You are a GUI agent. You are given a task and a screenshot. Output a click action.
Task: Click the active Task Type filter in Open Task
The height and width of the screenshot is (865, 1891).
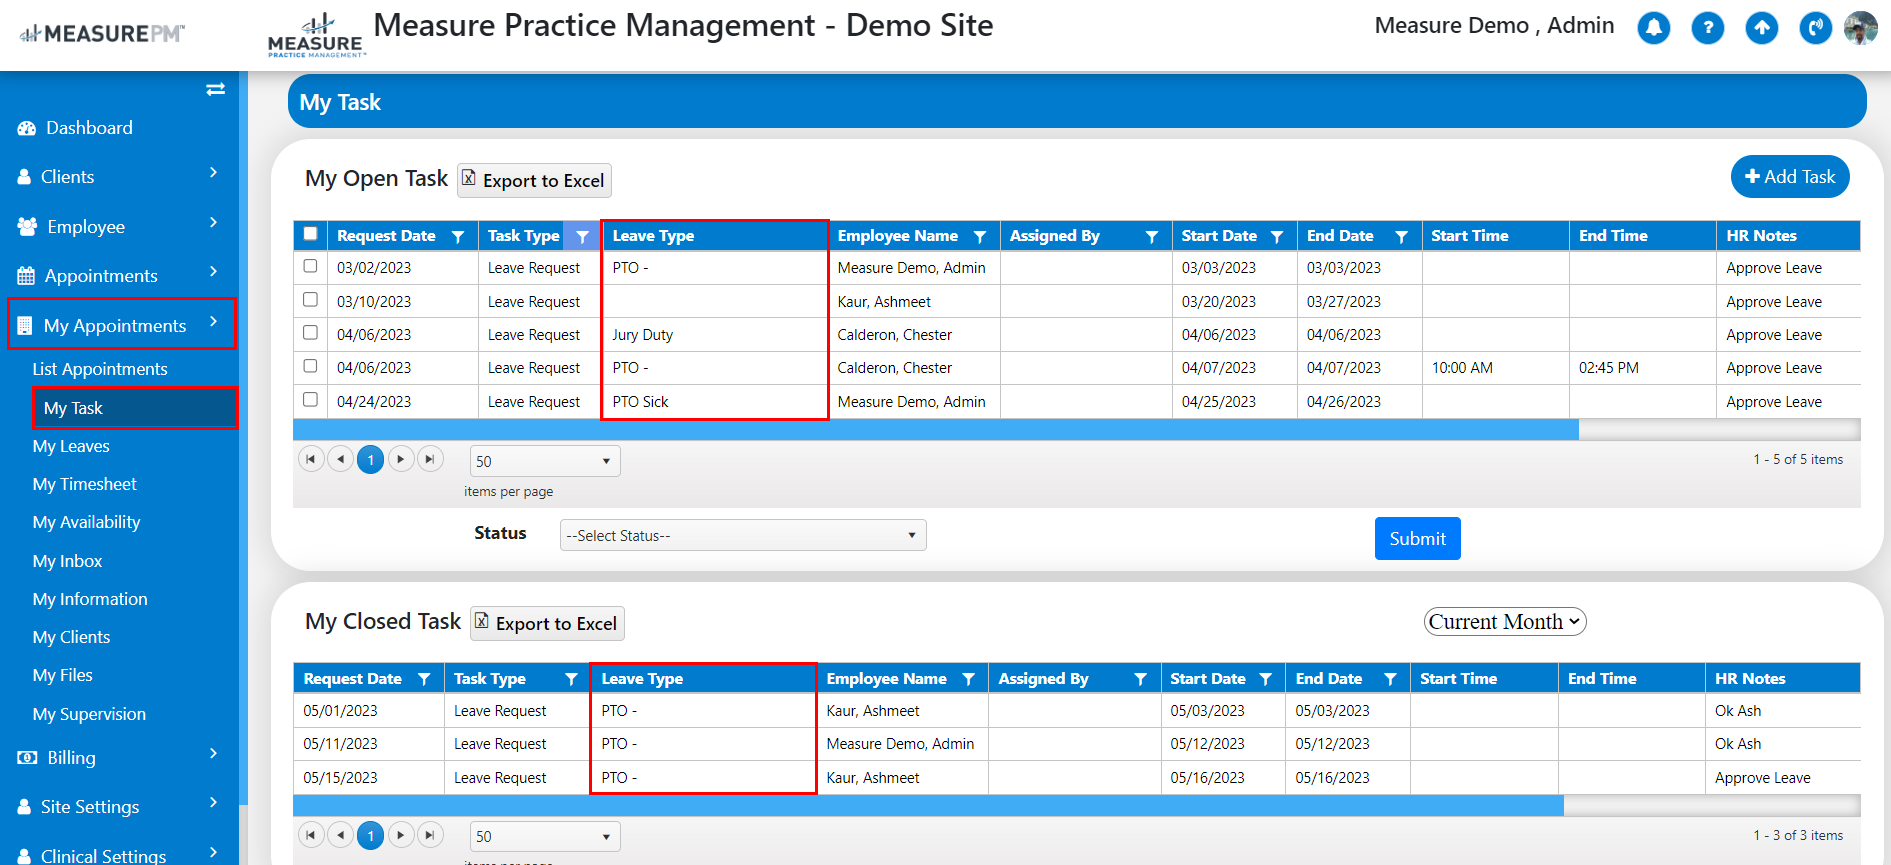pyautogui.click(x=582, y=237)
